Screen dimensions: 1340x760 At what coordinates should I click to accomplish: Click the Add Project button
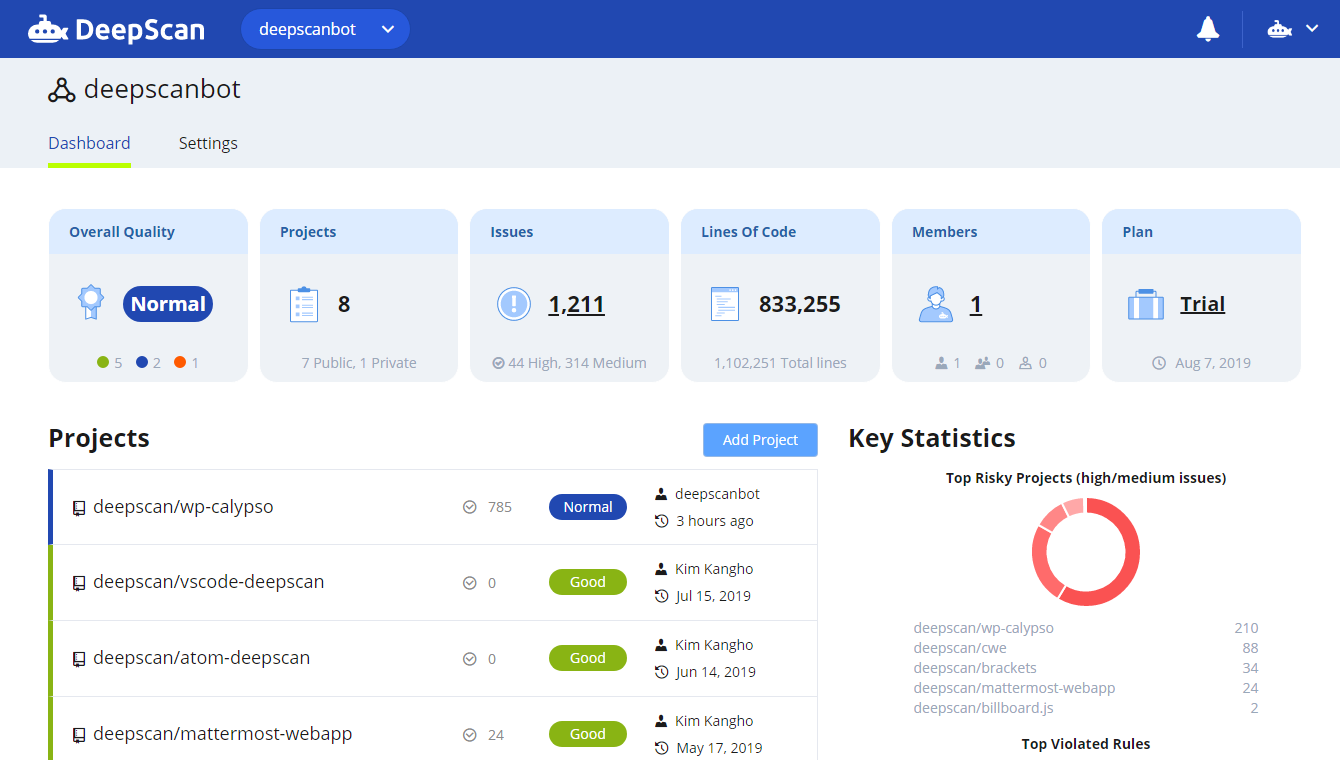[x=760, y=440]
